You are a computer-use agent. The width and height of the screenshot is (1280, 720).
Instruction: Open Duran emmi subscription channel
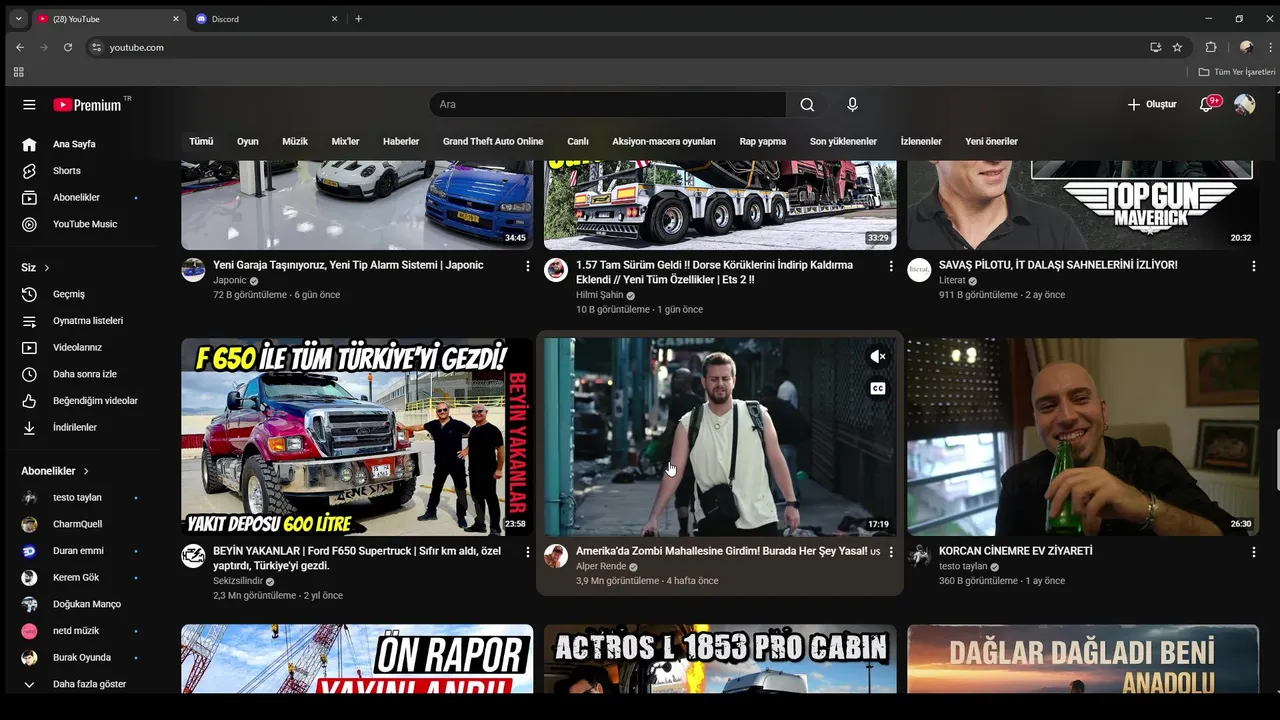[x=80, y=551]
